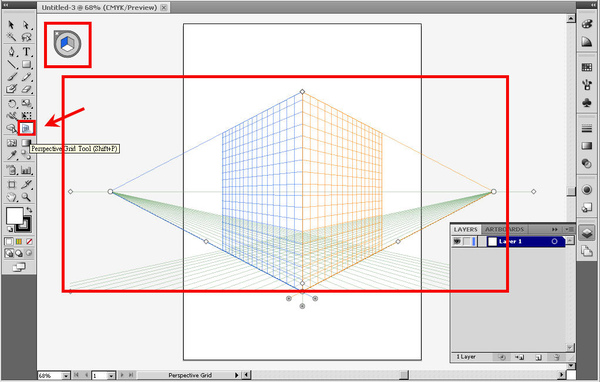Select the Gradient tool

(26, 143)
